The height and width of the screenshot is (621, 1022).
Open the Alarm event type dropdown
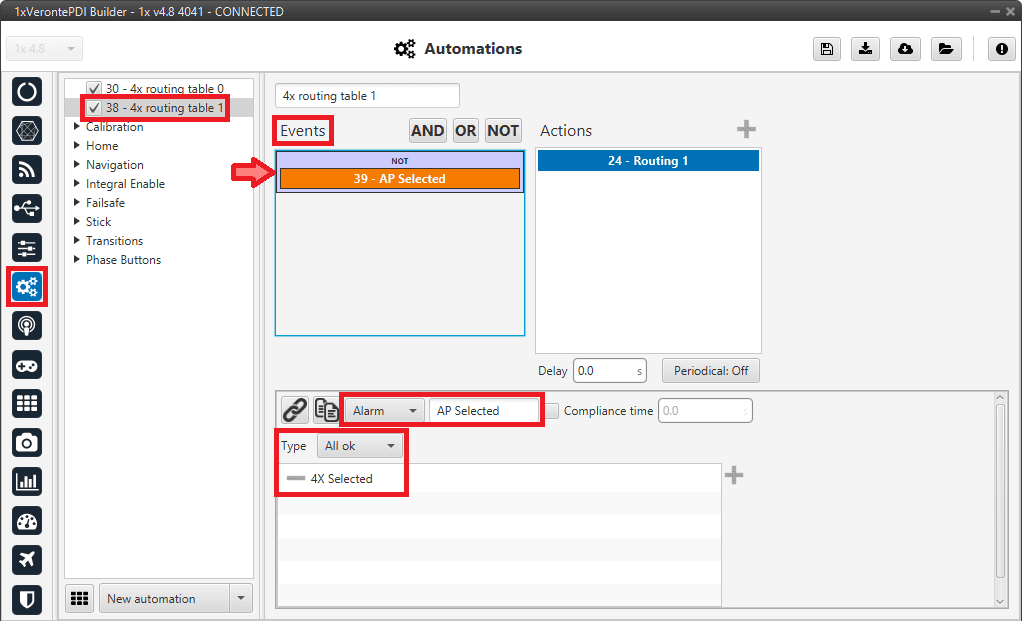point(384,411)
